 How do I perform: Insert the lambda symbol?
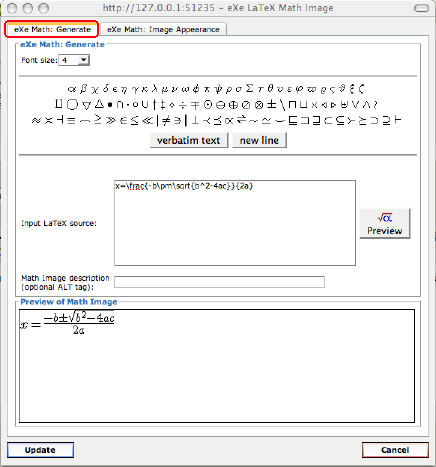coord(154,88)
